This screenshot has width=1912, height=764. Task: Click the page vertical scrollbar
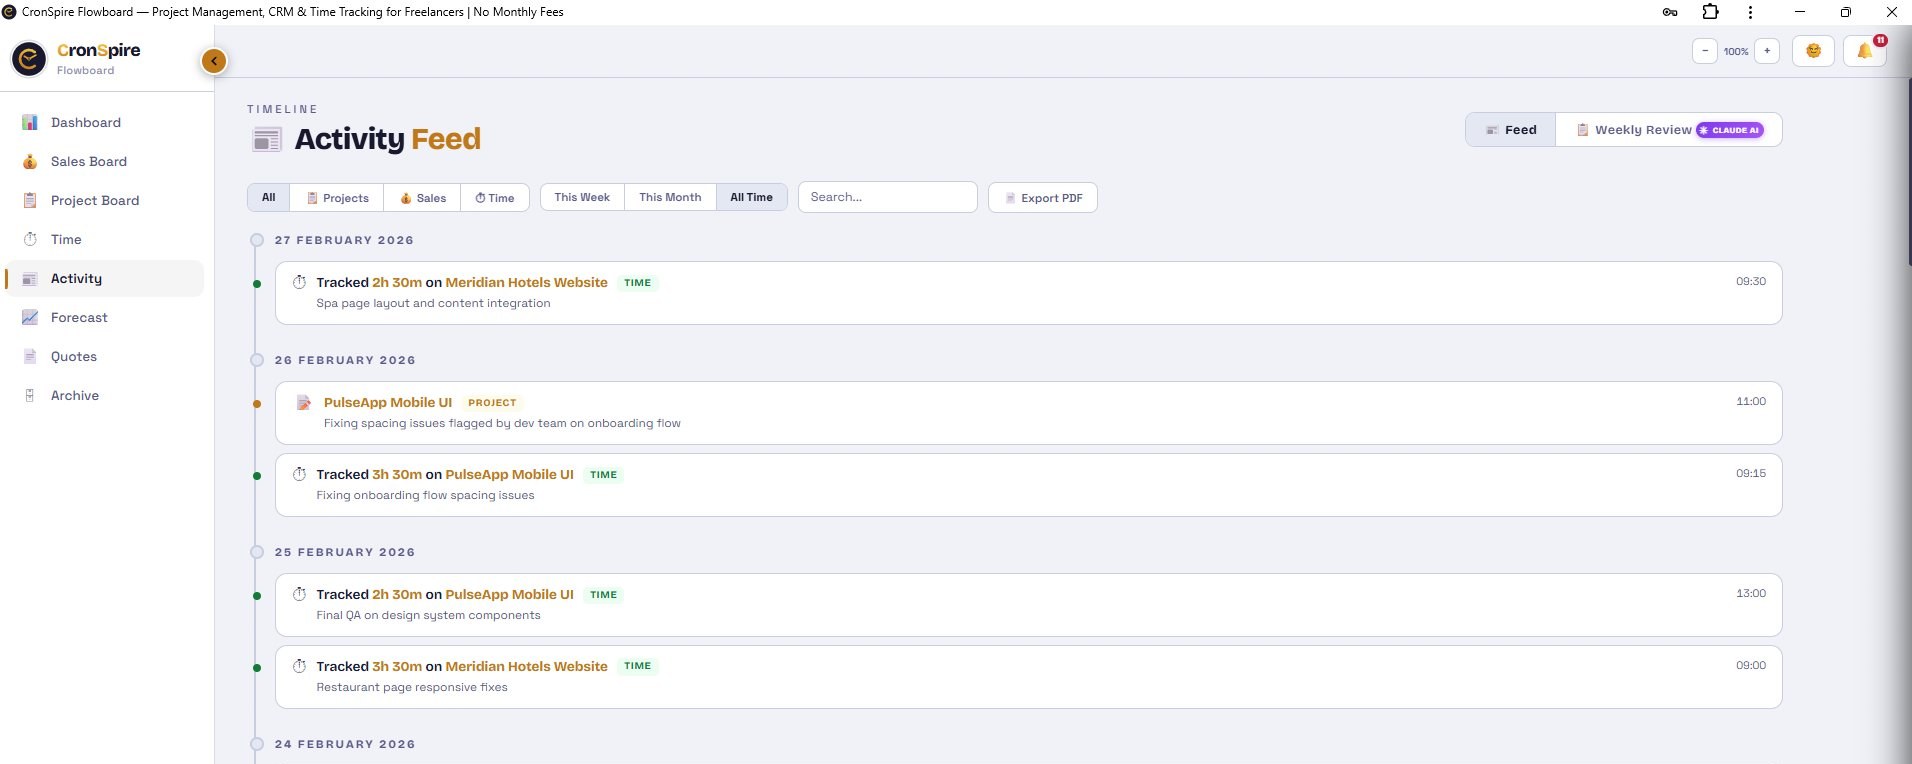click(1910, 170)
